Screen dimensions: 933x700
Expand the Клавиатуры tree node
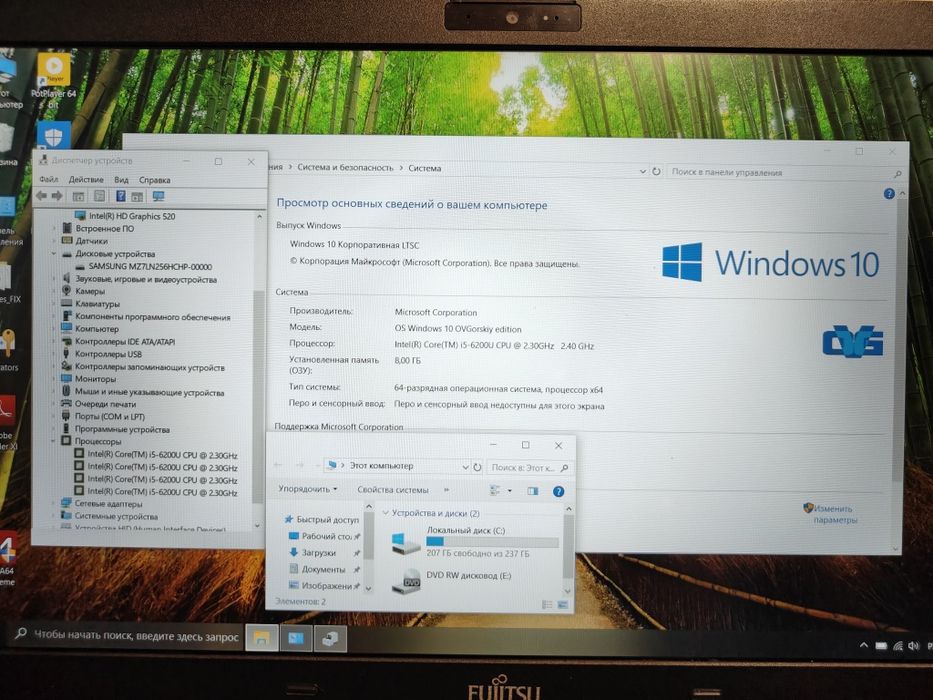[54, 304]
